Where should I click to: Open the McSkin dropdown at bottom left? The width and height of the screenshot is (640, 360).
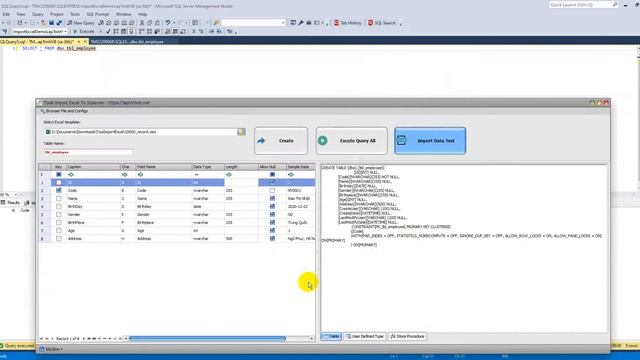click(51, 349)
